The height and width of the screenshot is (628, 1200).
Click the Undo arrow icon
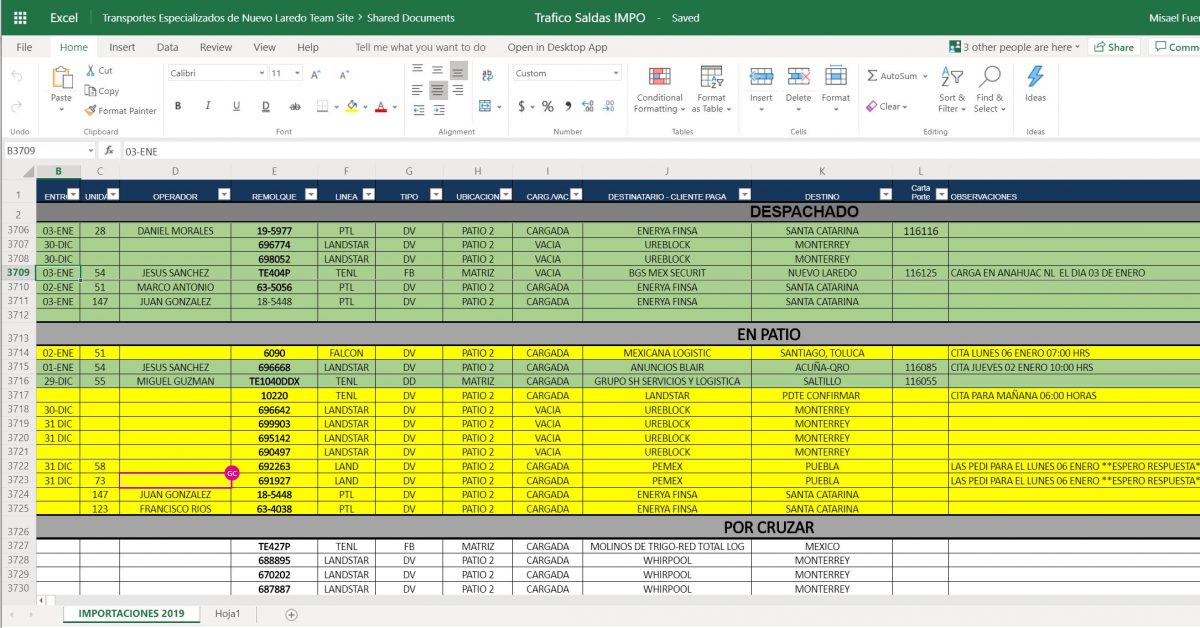click(16, 76)
